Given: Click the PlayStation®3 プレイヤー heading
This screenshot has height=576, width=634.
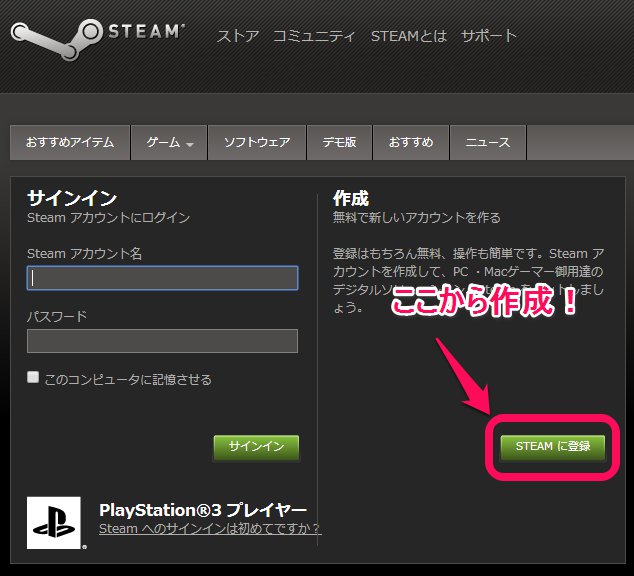Looking at the screenshot, I should point(203,510).
